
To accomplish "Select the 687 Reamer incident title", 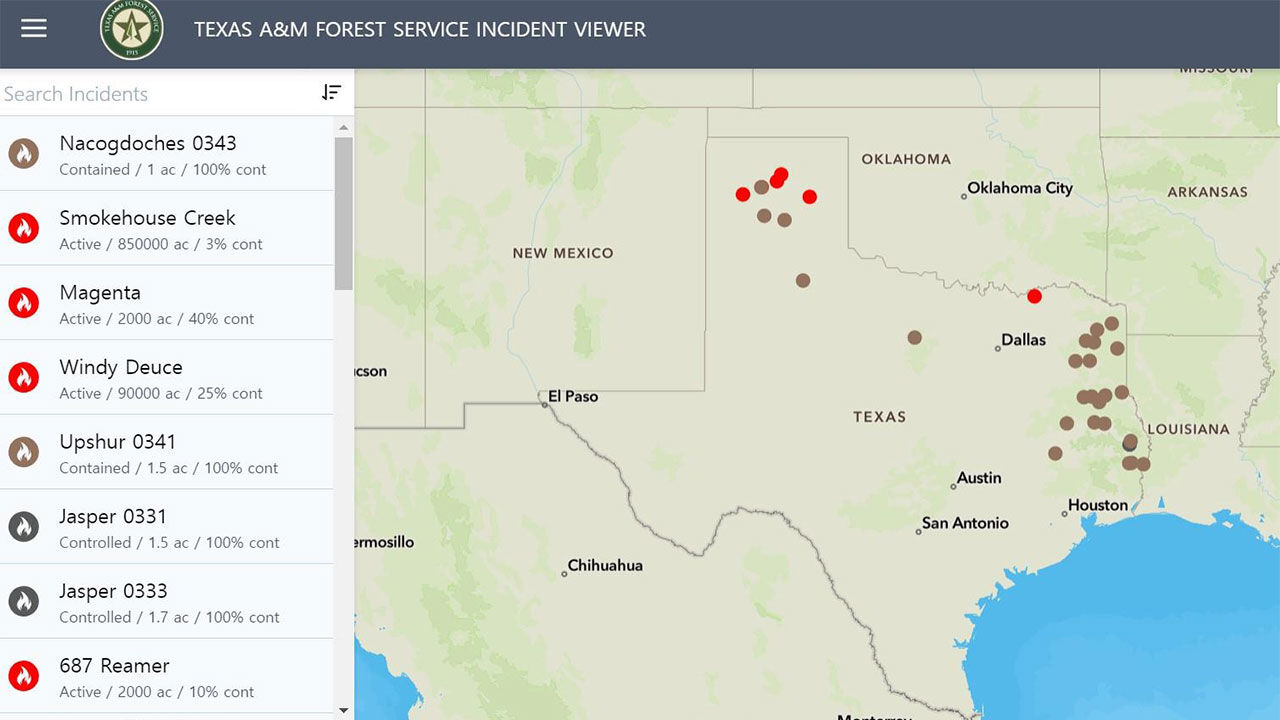I will [114, 666].
